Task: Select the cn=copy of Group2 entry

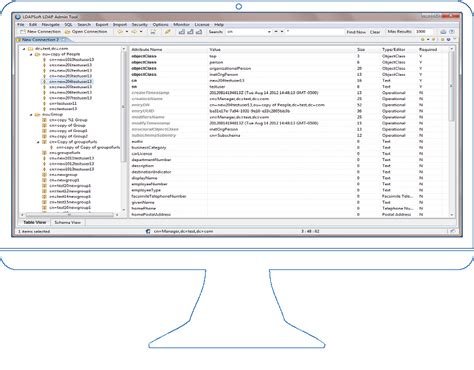Action: [68, 136]
